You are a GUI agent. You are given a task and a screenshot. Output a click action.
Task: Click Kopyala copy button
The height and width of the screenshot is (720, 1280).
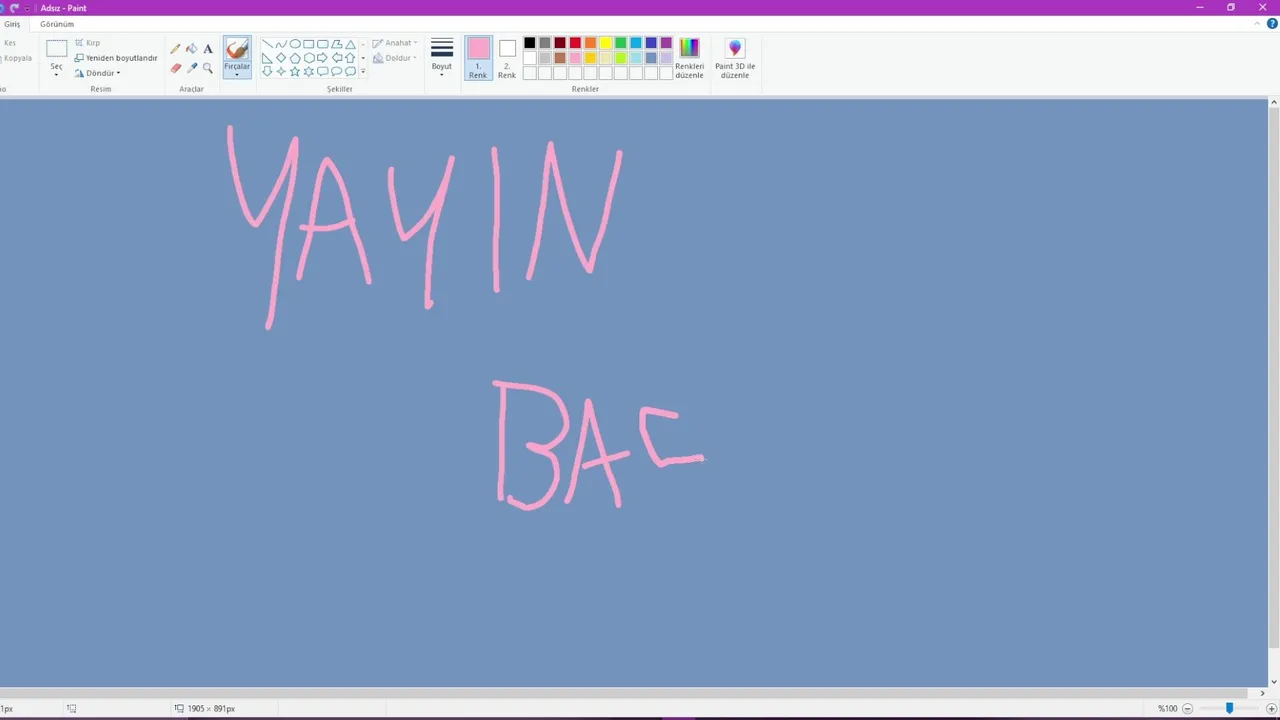[x=18, y=58]
